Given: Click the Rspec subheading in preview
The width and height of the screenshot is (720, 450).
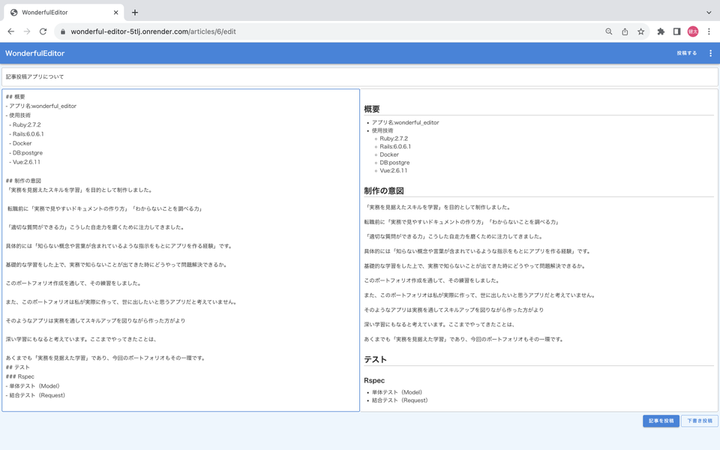Looking at the screenshot, I should coord(374,381).
